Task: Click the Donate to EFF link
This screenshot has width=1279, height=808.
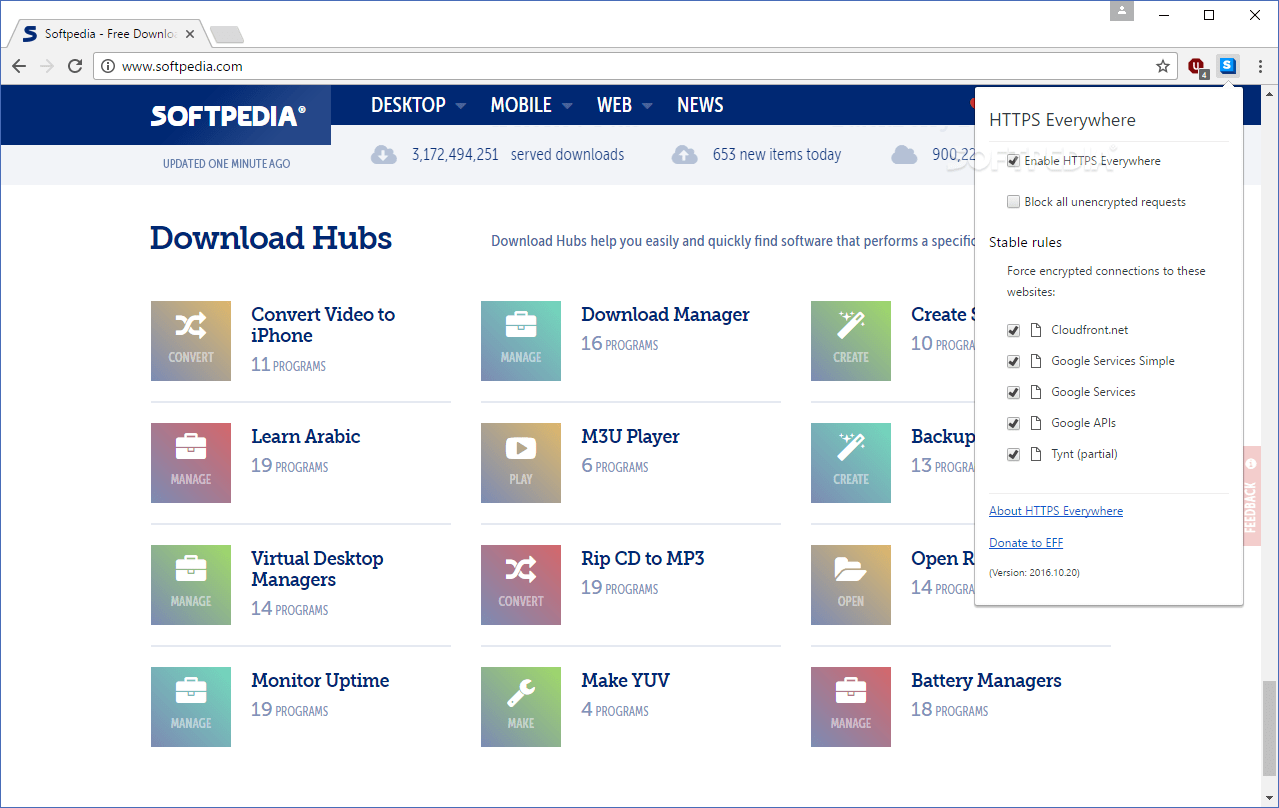Action: 1026,543
